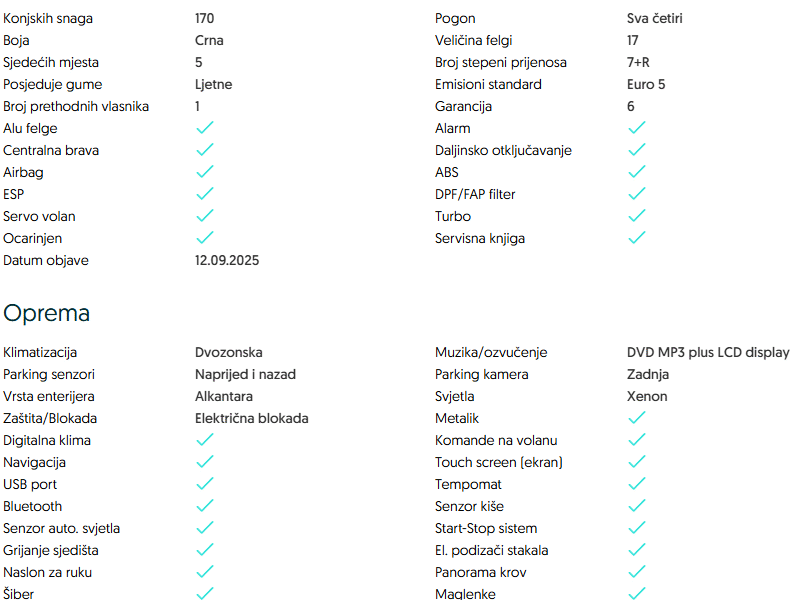The height and width of the screenshot is (600, 807).
Task: Click the Xenon lights value
Action: coord(632,396)
